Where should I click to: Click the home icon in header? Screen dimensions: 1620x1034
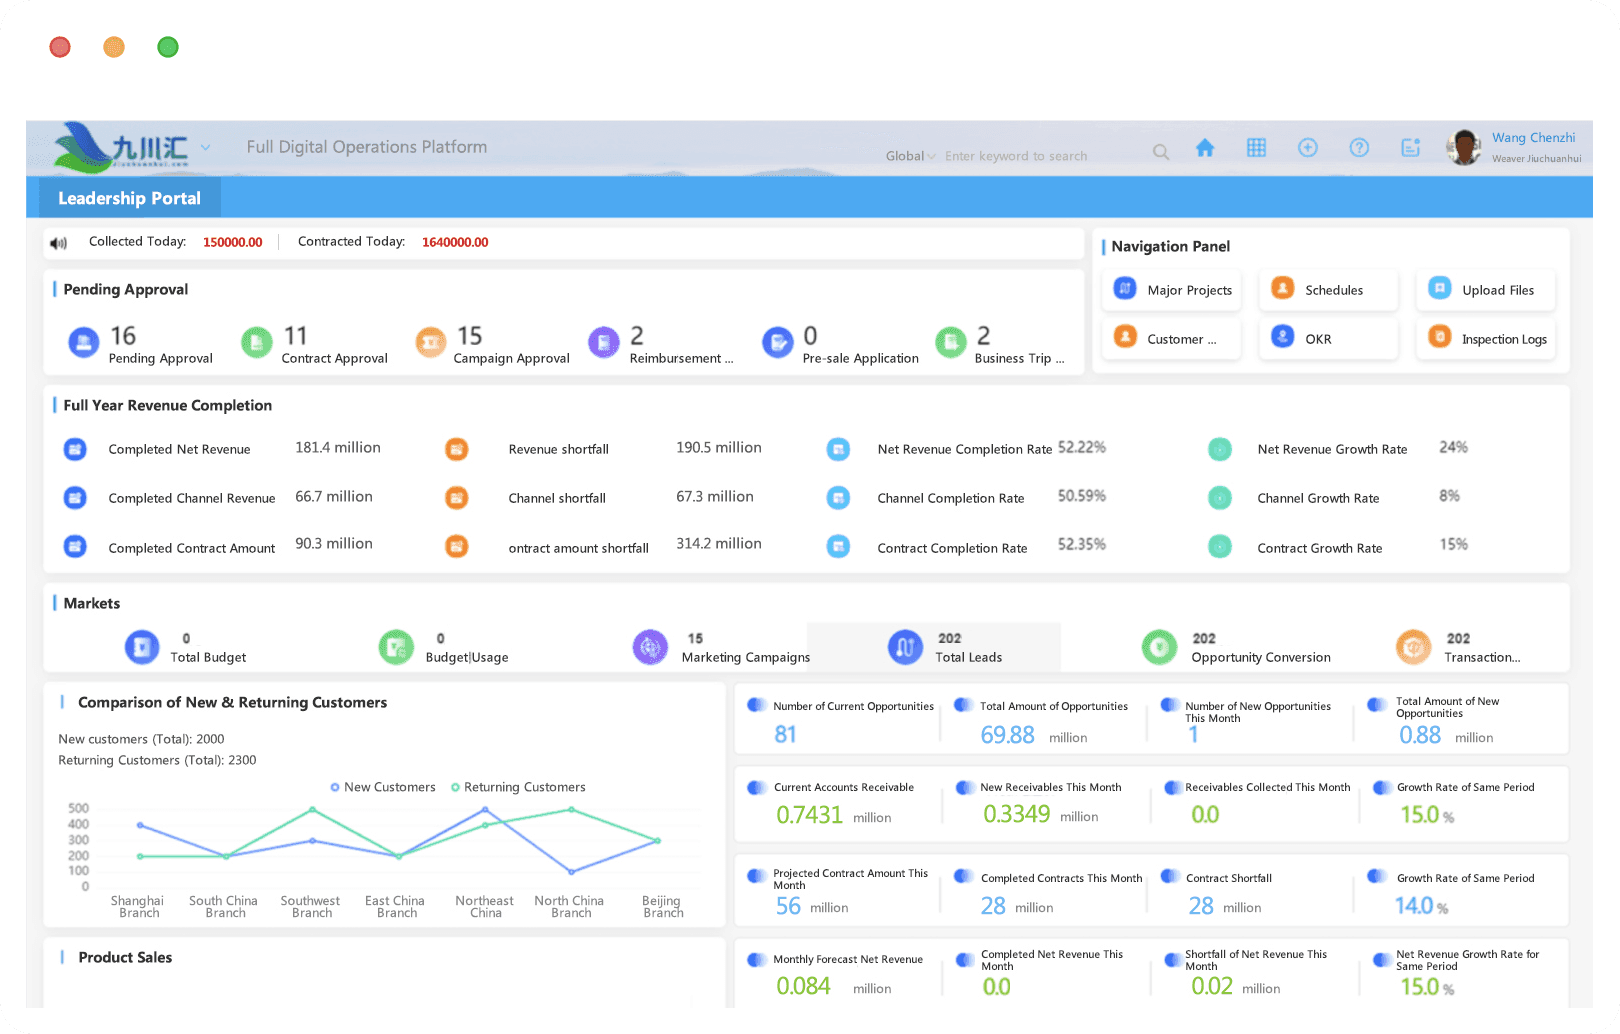click(1205, 148)
